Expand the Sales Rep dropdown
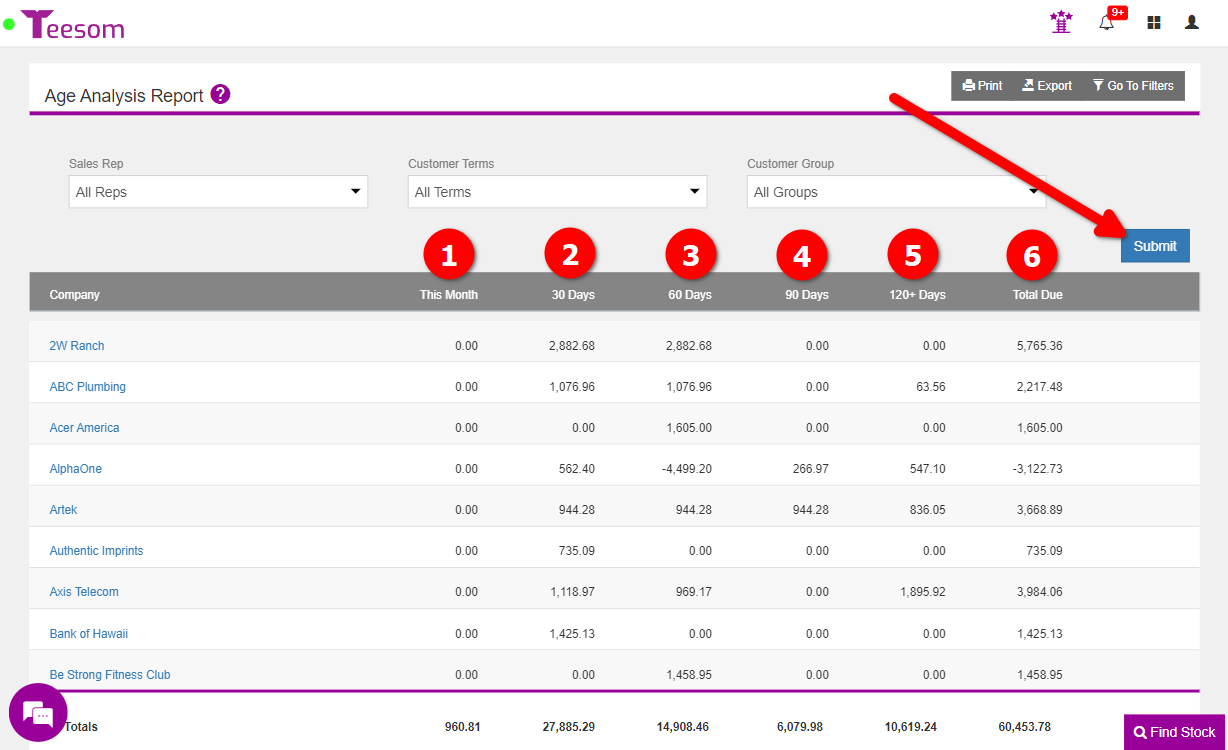This screenshot has width=1228, height=750. click(218, 192)
